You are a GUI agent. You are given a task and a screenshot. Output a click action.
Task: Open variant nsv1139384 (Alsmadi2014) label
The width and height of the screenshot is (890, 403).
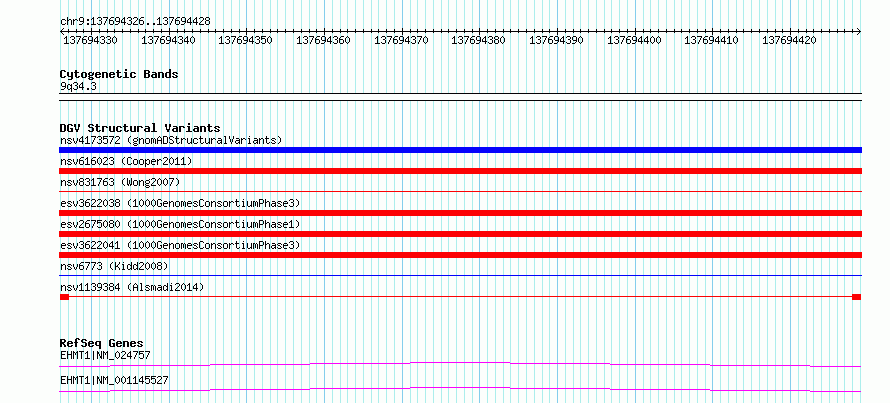click(132, 288)
